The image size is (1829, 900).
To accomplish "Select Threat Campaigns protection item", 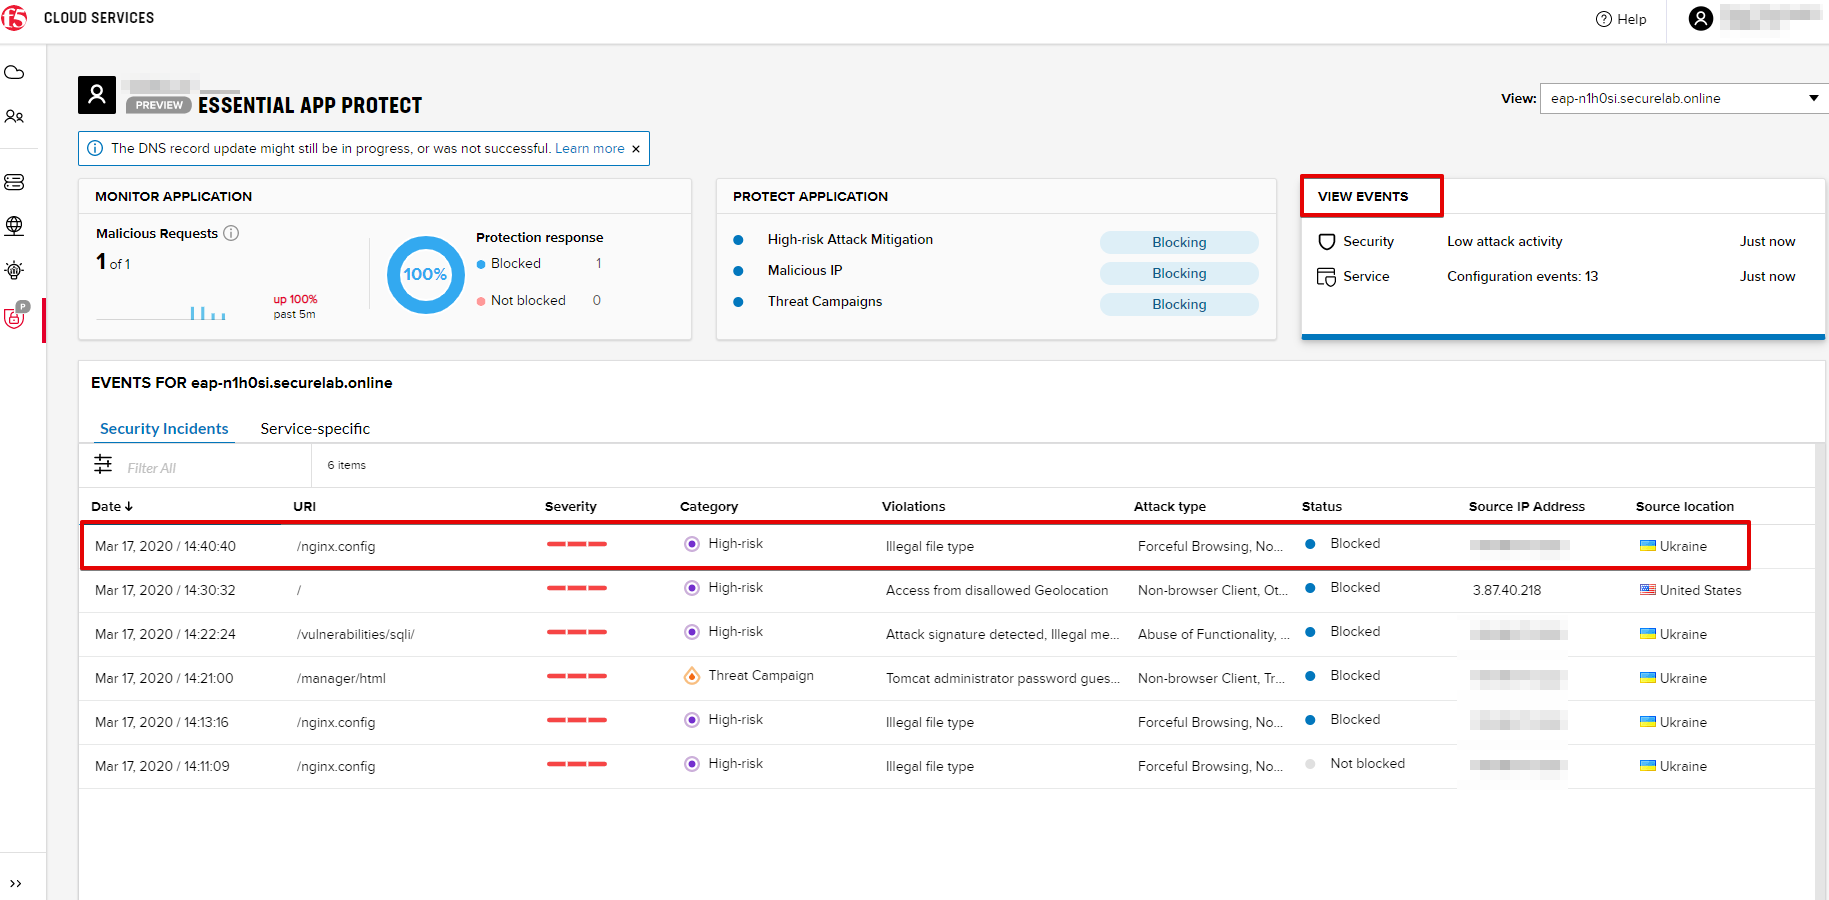I will pos(825,301).
